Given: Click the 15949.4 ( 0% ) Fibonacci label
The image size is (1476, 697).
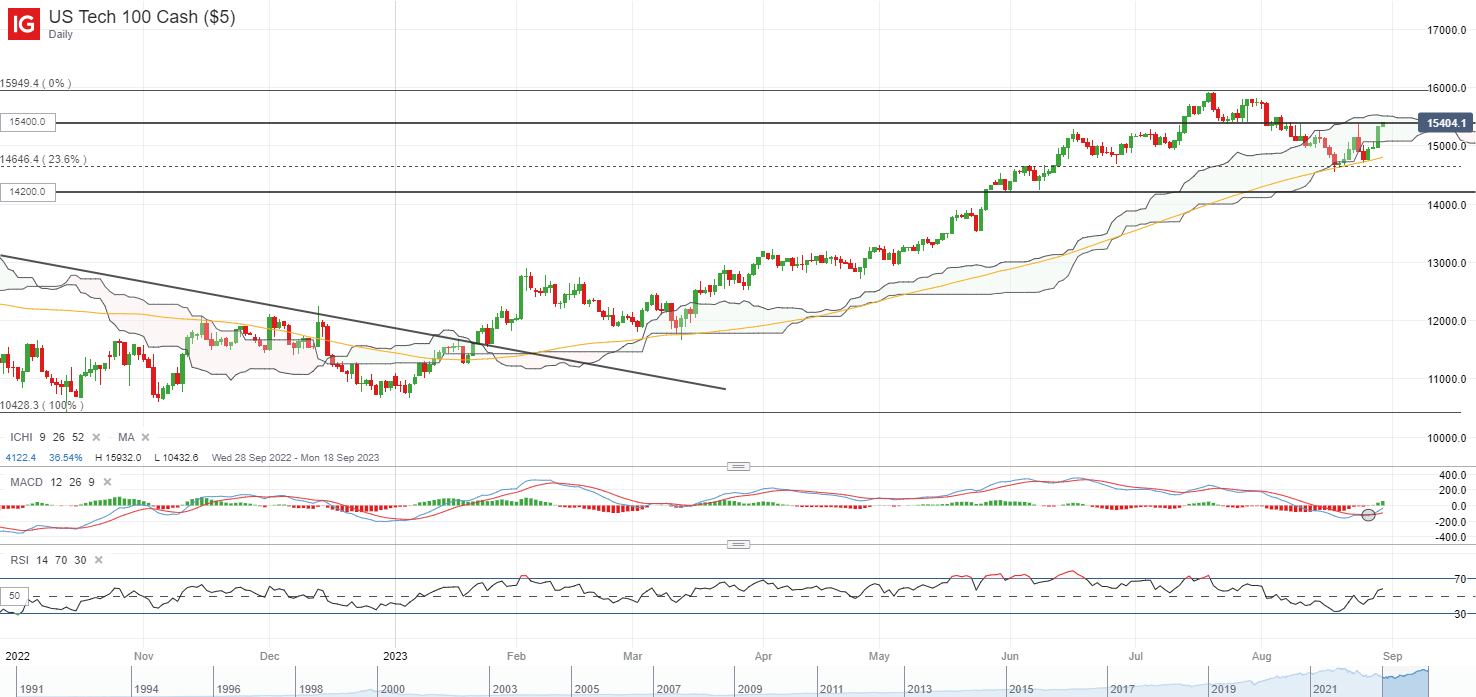Looking at the screenshot, I should (36, 84).
